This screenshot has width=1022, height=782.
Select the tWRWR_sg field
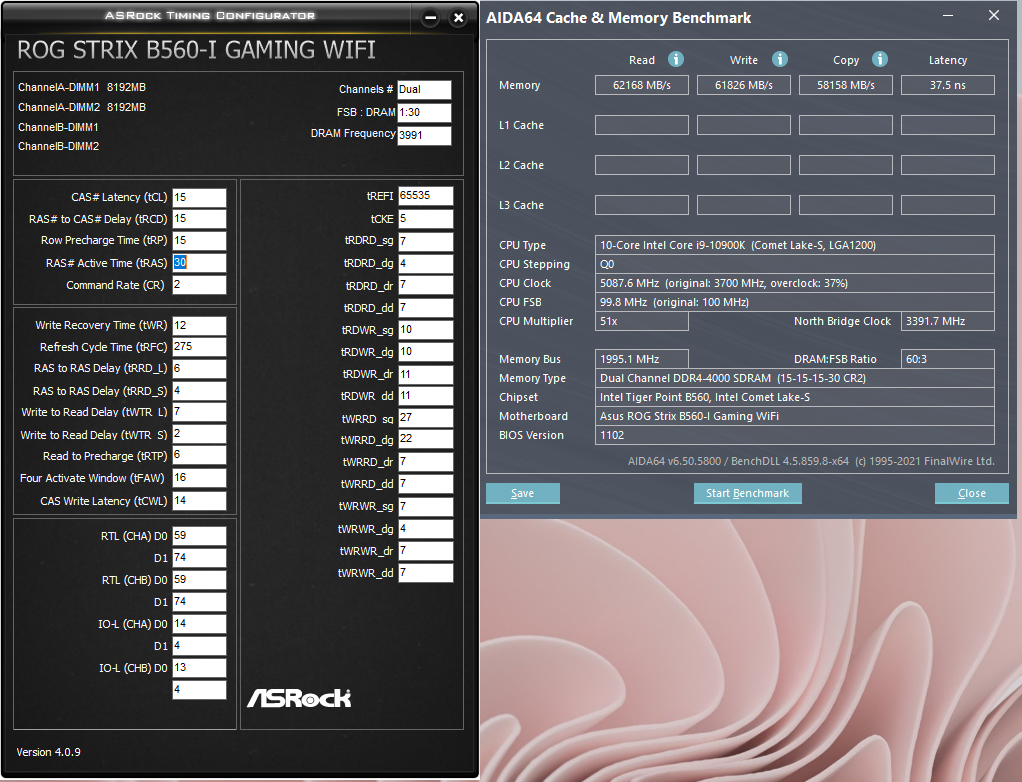coord(426,506)
